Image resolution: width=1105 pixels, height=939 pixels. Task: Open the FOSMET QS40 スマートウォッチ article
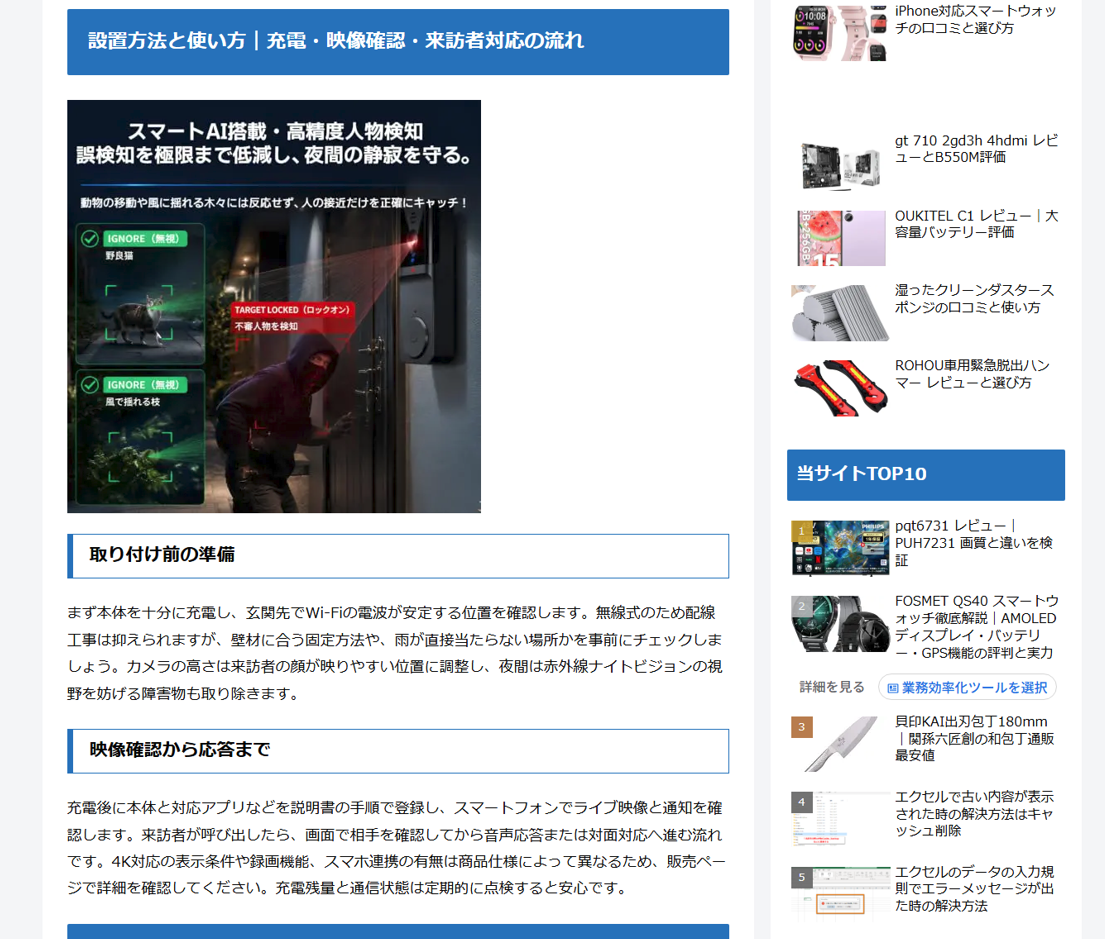977,627
